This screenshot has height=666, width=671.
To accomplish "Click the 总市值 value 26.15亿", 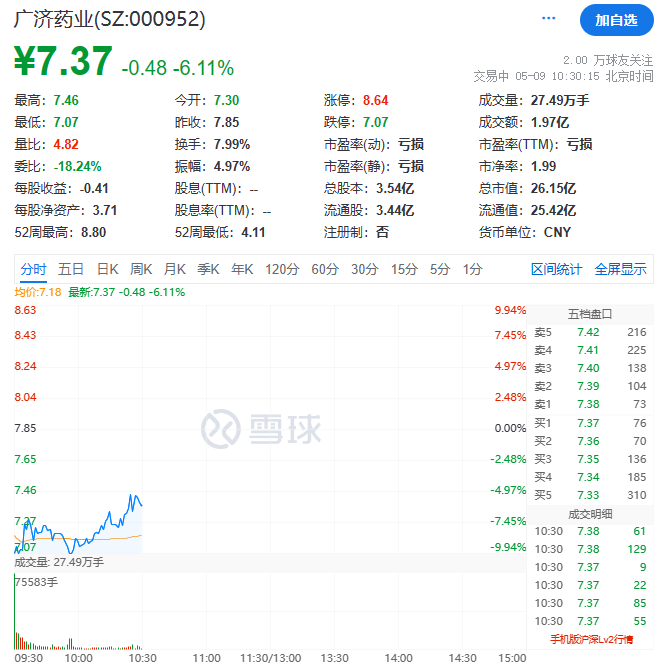I will (553, 188).
